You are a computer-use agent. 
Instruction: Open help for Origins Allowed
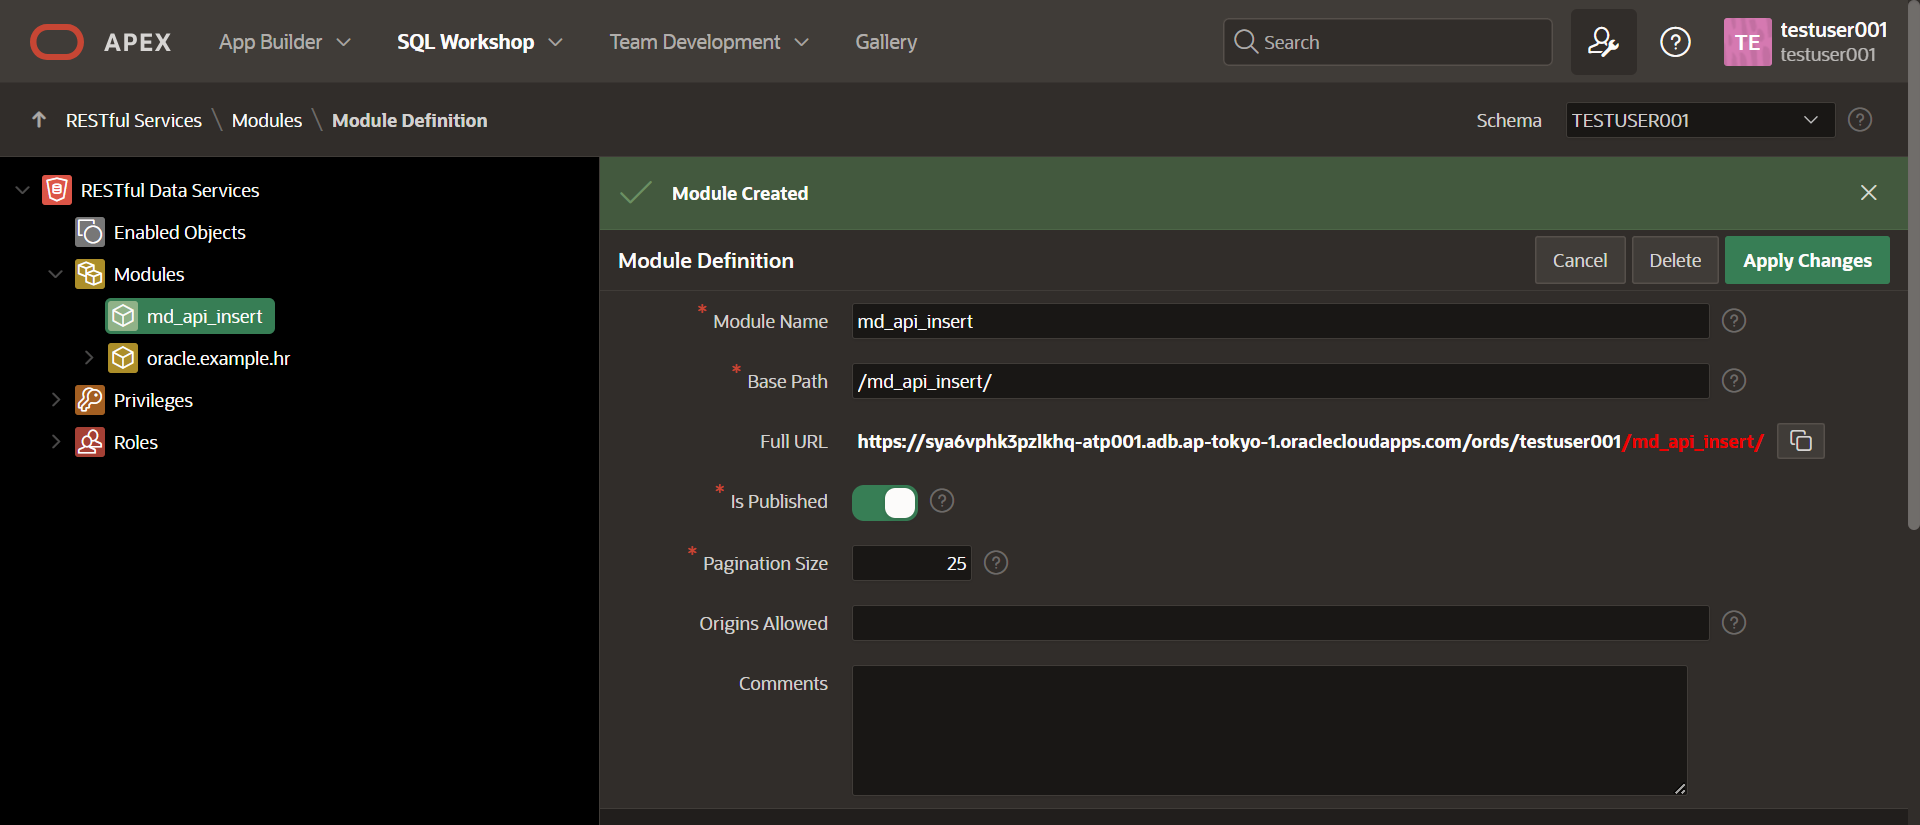click(1734, 623)
